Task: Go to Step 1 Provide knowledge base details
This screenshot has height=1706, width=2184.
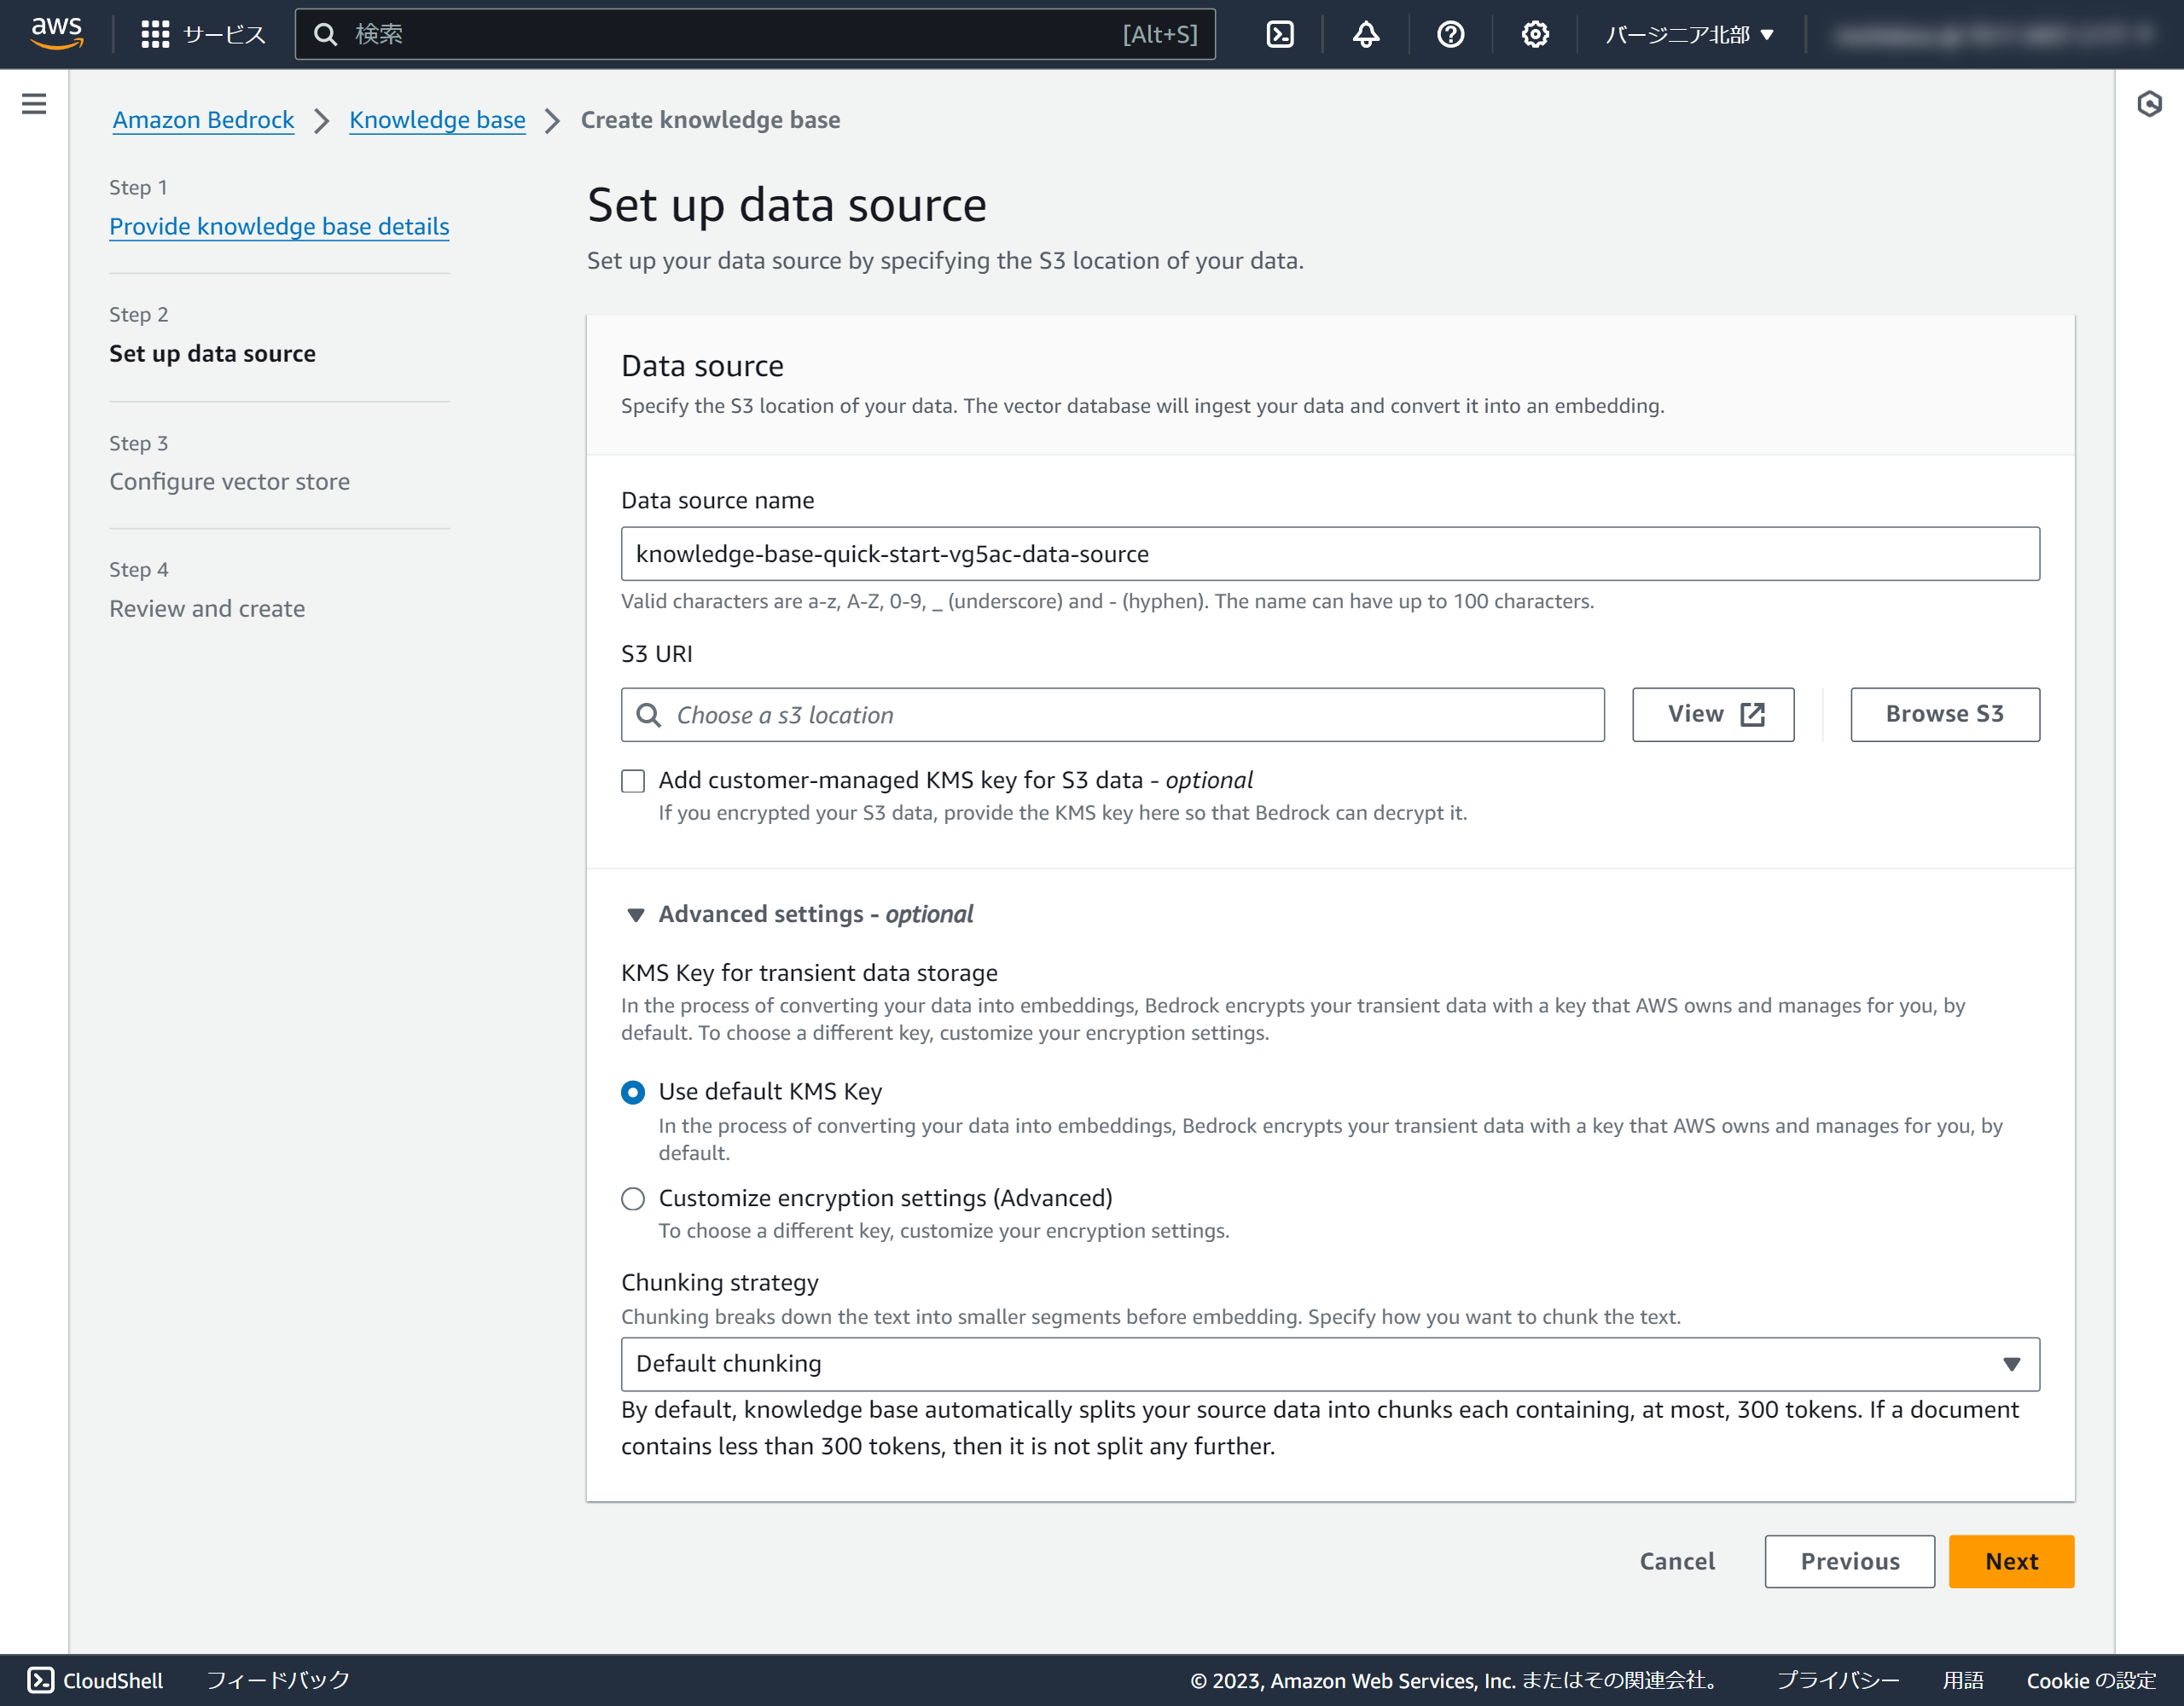Action: tap(279, 226)
